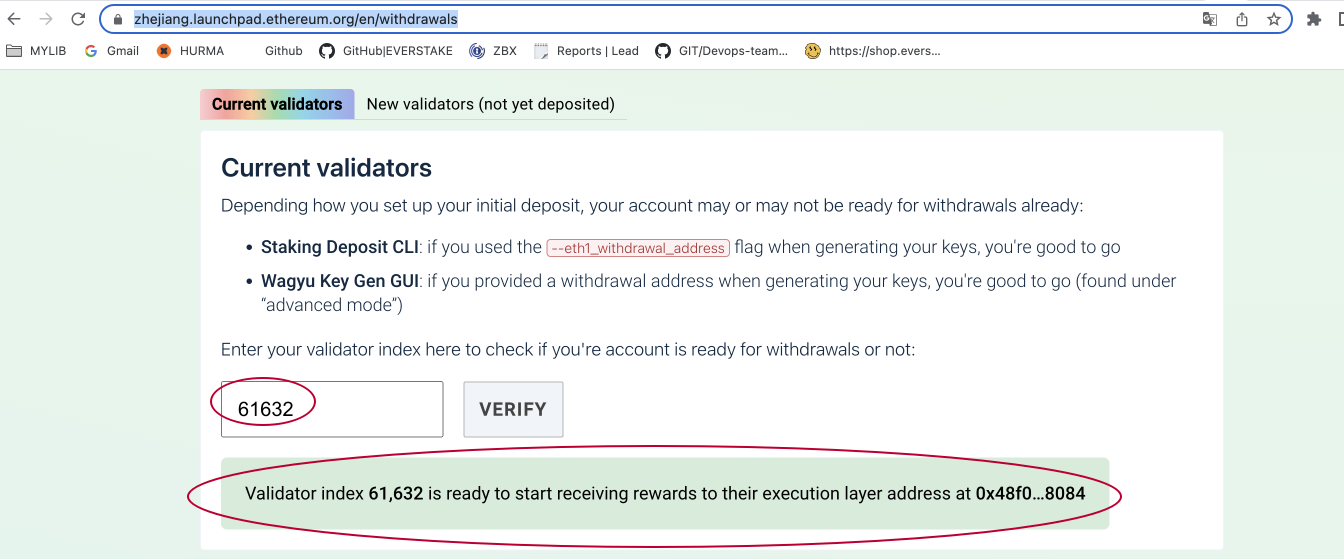Switch to New validators (not yet deposited) tab

click(490, 104)
